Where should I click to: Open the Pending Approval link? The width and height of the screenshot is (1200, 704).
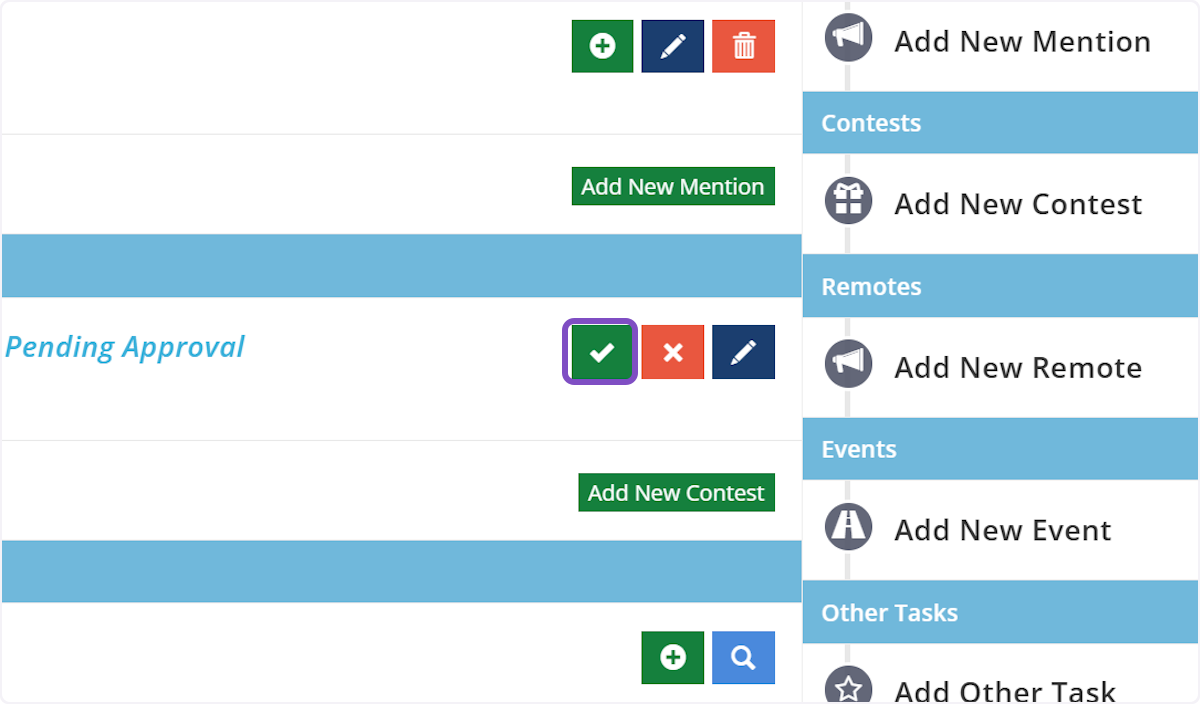pyautogui.click(x=125, y=347)
